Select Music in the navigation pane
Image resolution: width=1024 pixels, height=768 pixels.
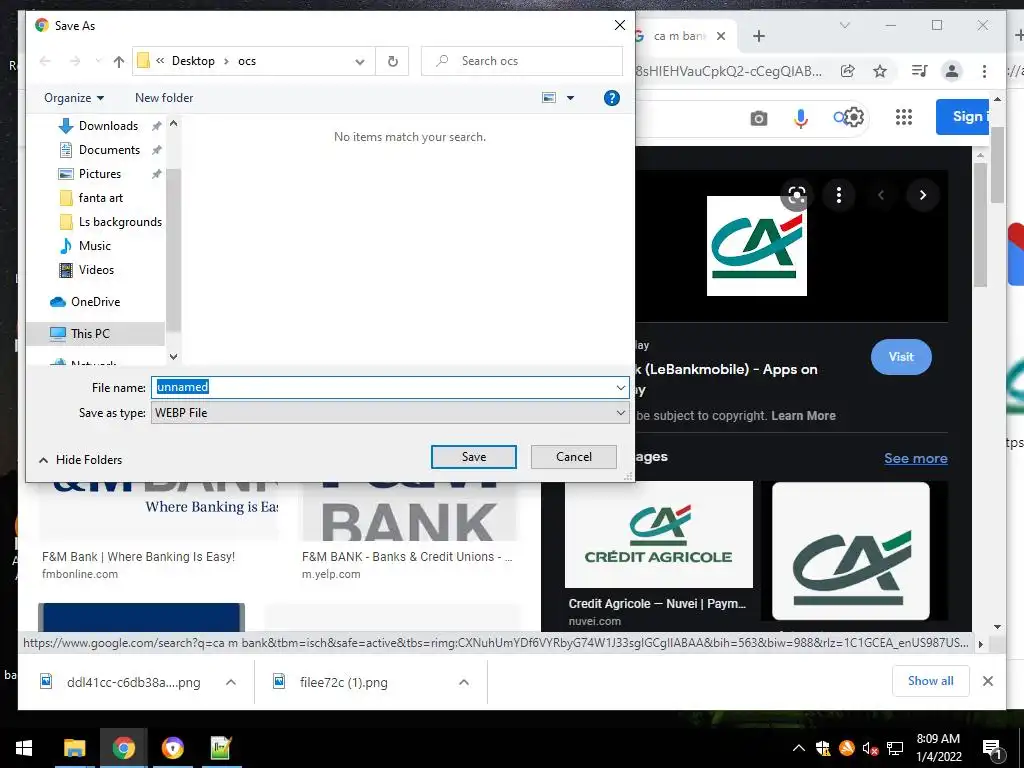94,246
